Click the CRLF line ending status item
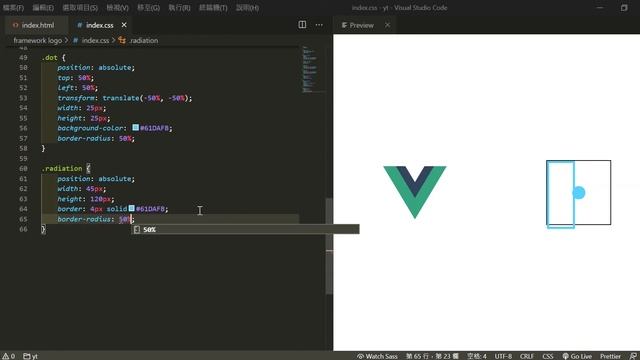Viewport: 640px width, 360px height. click(x=527, y=356)
